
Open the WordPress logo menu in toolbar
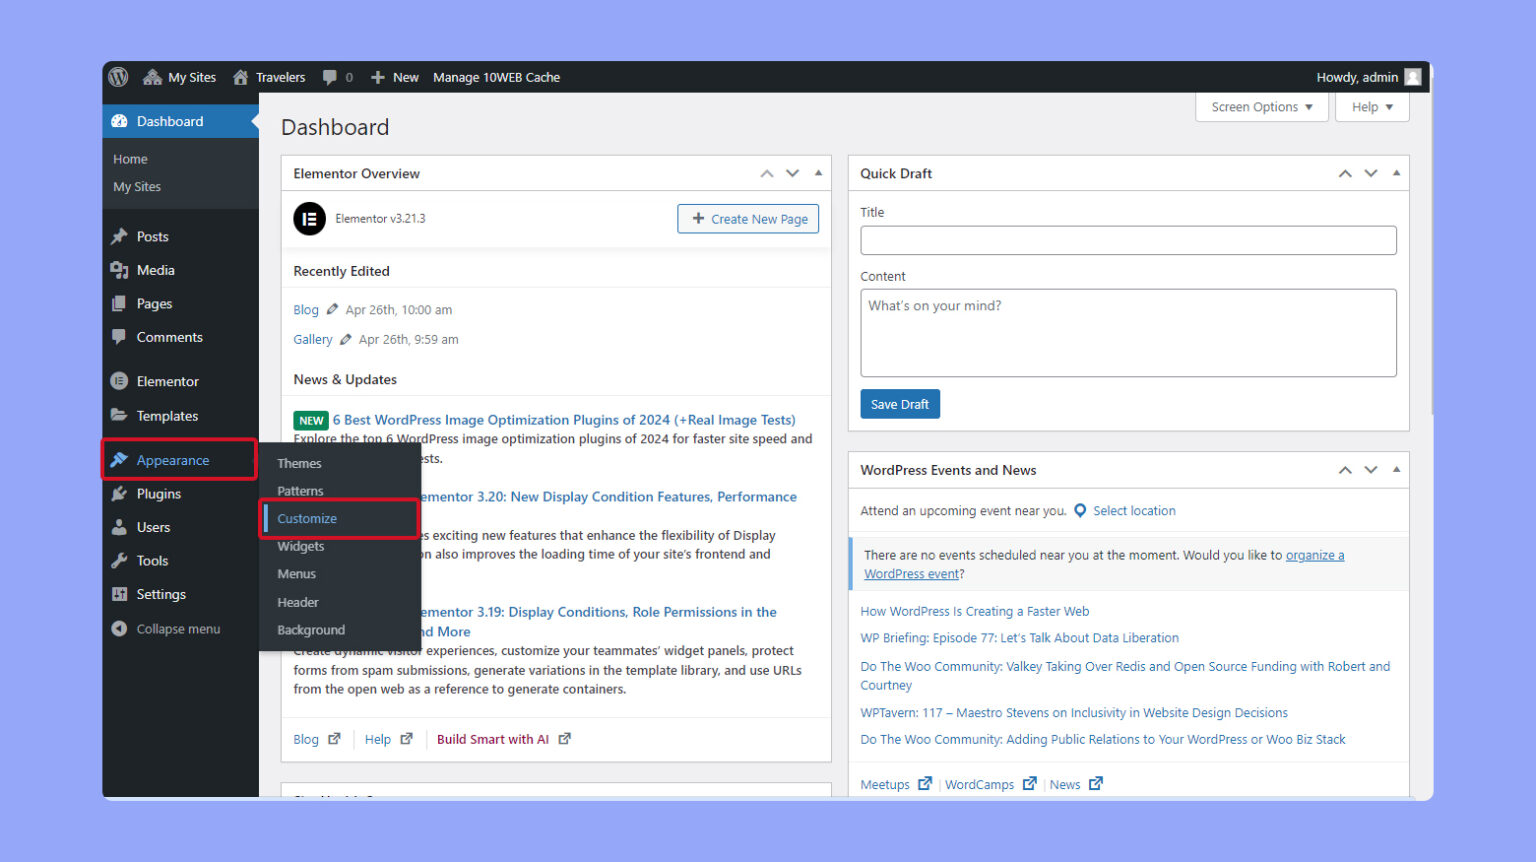tap(118, 77)
